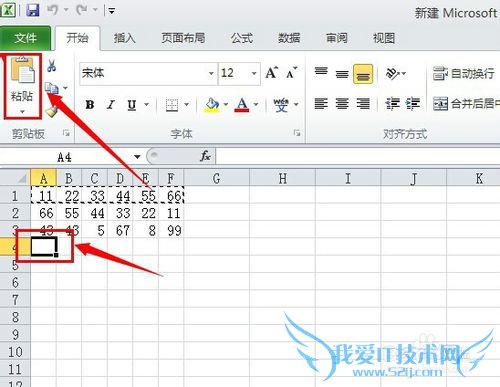
Task: Expand the fill color dropdown
Action: point(226,105)
